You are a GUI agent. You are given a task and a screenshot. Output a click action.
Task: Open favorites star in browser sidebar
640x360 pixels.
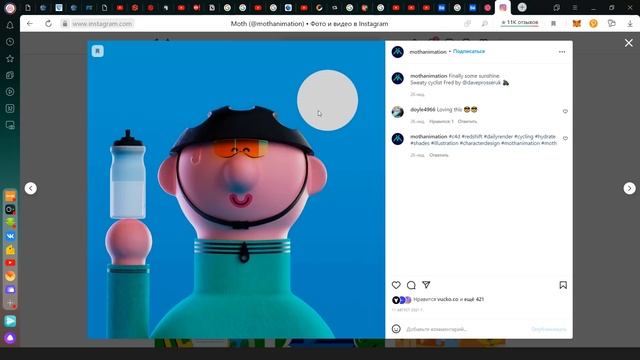pos(10,58)
